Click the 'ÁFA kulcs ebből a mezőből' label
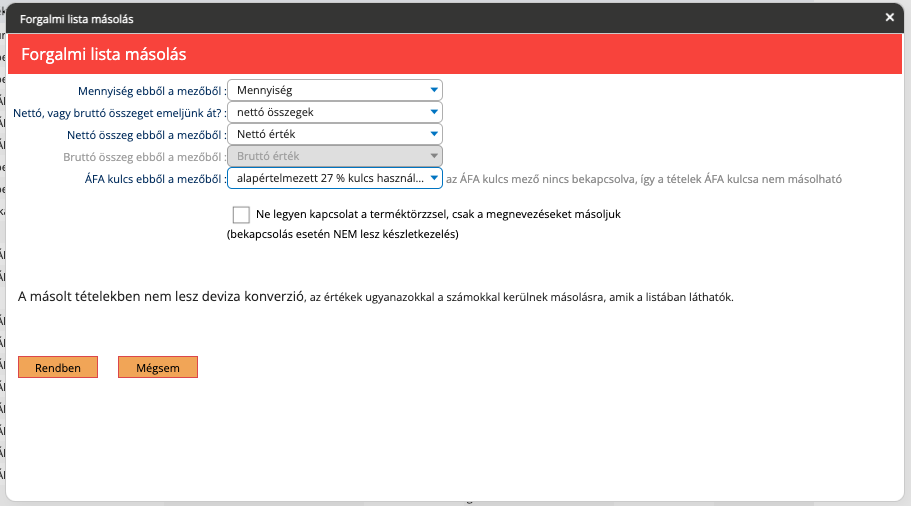 click(155, 180)
